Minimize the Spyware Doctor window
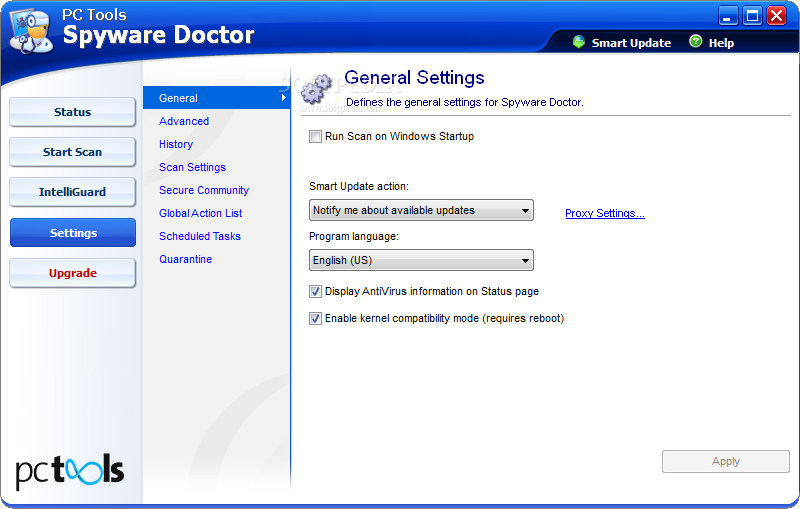Viewport: 800px width, 509px height. 728,16
